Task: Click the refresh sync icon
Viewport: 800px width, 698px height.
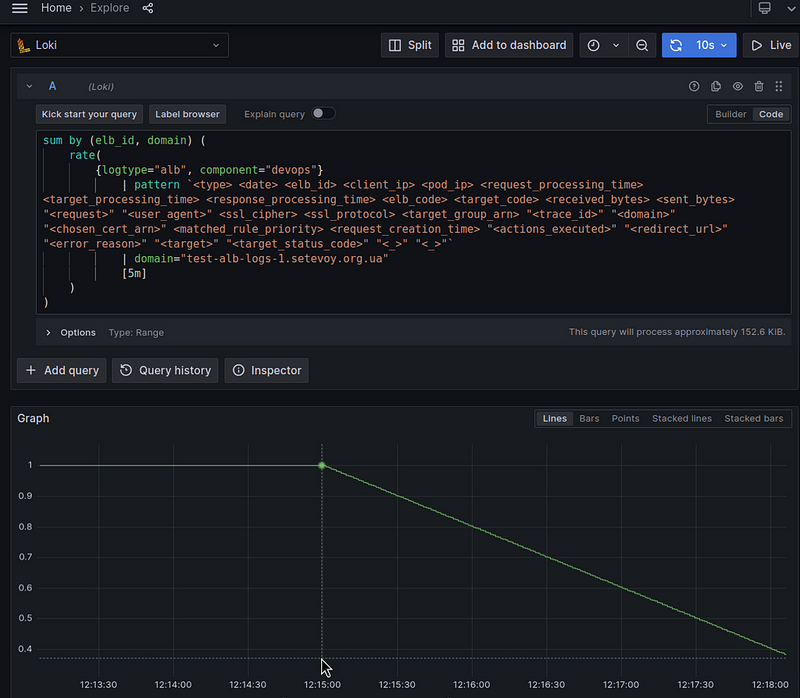Action: click(x=676, y=45)
